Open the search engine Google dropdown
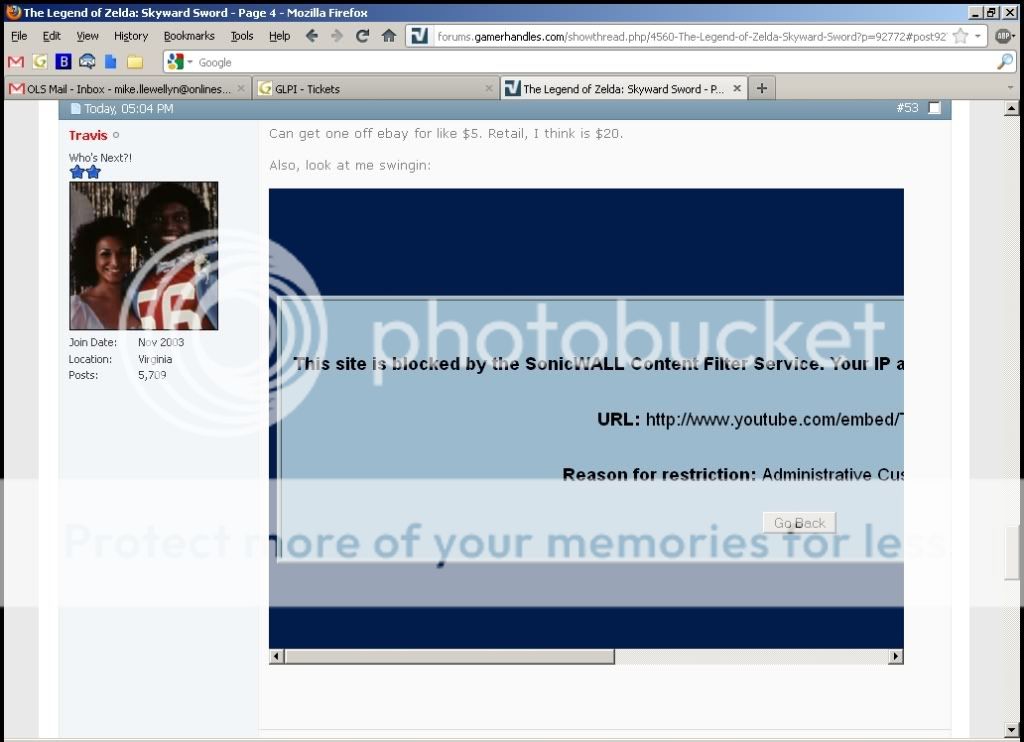Image resolution: width=1024 pixels, height=742 pixels. click(x=180, y=62)
